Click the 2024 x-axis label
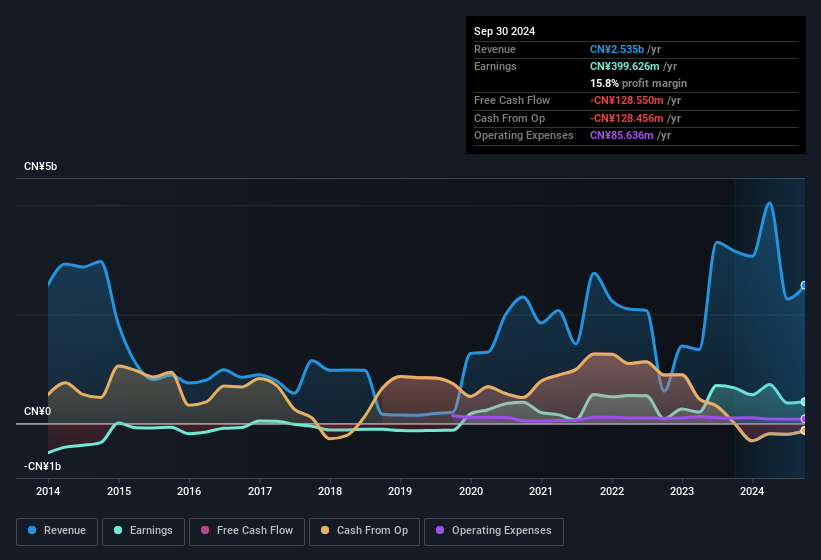The height and width of the screenshot is (560, 821). click(752, 491)
